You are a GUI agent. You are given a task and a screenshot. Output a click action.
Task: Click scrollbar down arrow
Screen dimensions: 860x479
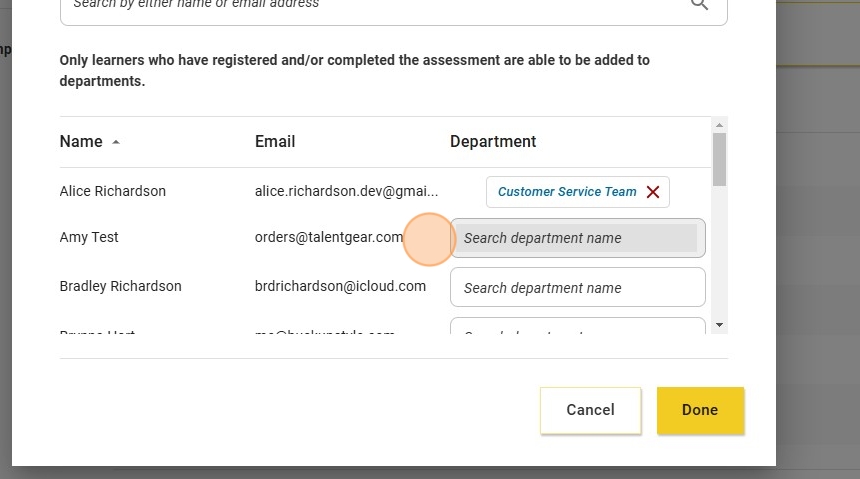[719, 325]
